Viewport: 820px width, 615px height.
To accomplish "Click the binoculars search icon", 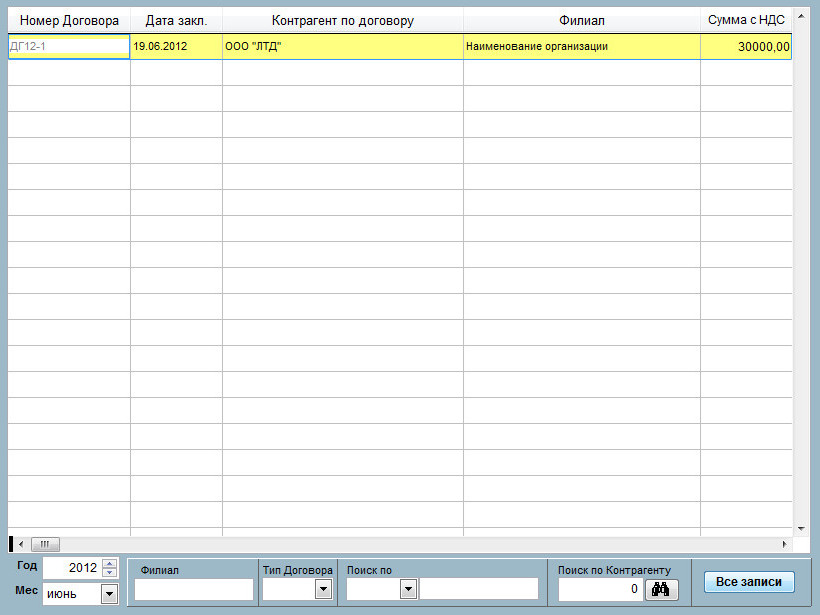I will [x=662, y=590].
